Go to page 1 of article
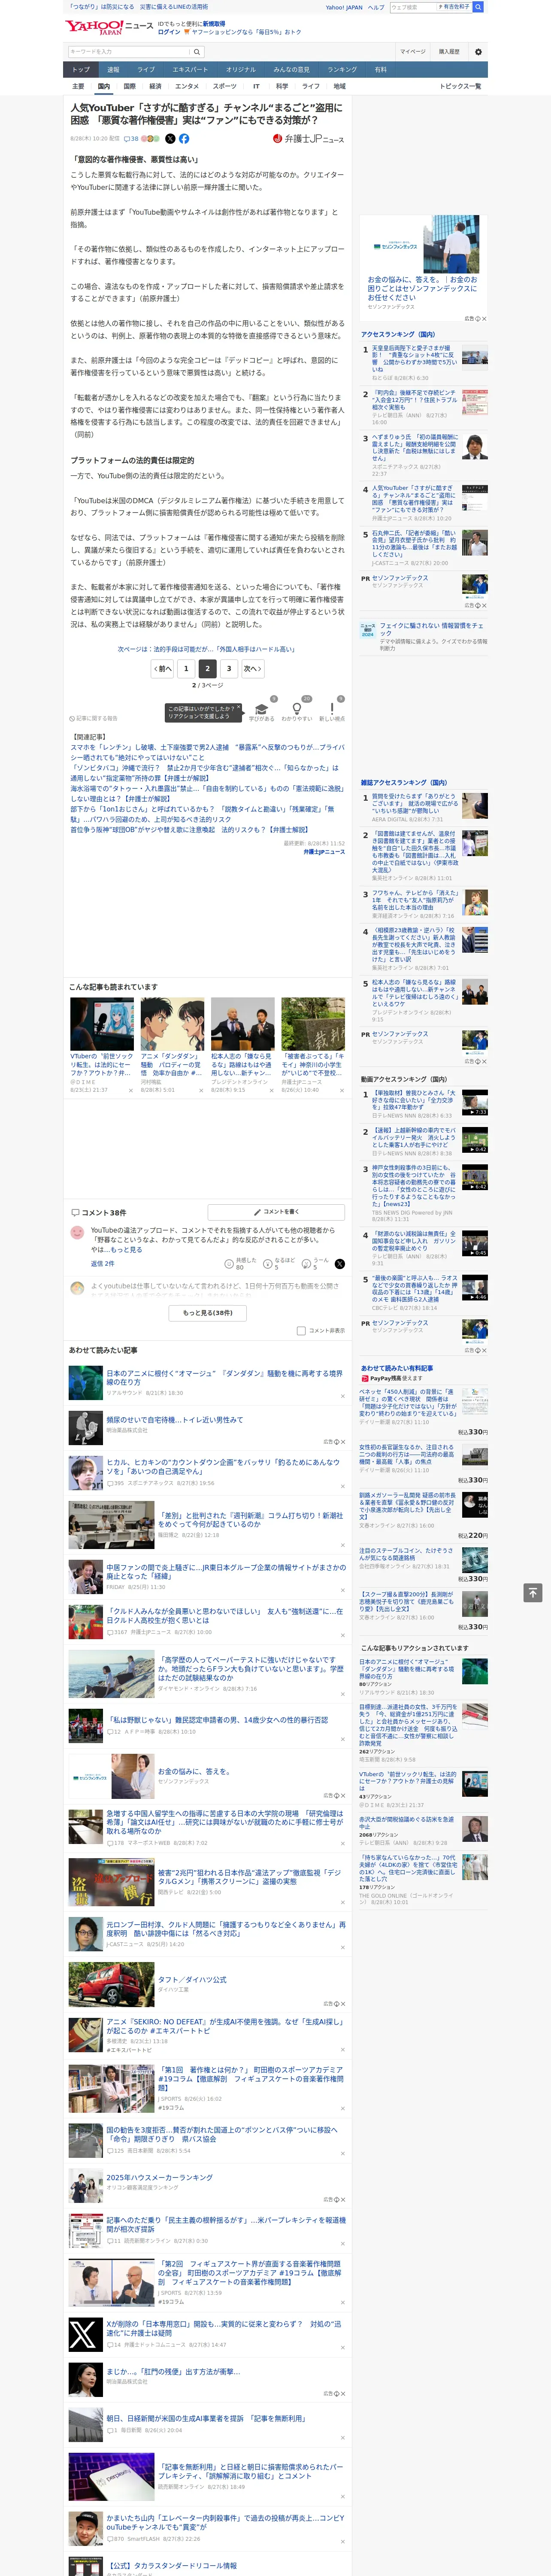551x2576 pixels. [186, 669]
